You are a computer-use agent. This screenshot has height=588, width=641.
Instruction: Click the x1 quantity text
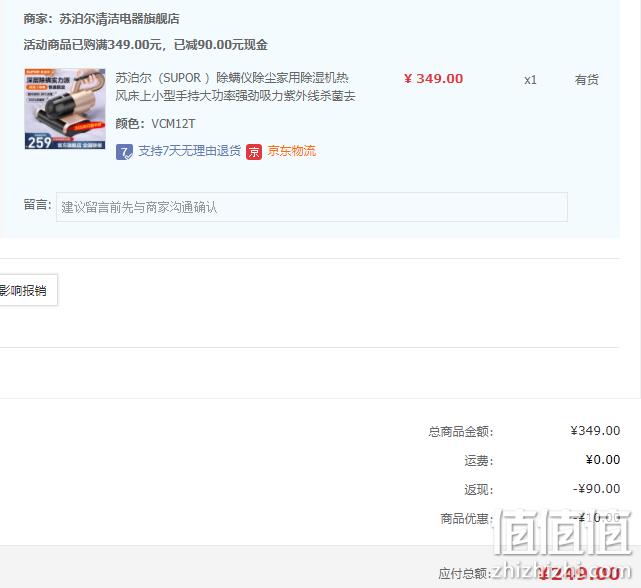530,80
